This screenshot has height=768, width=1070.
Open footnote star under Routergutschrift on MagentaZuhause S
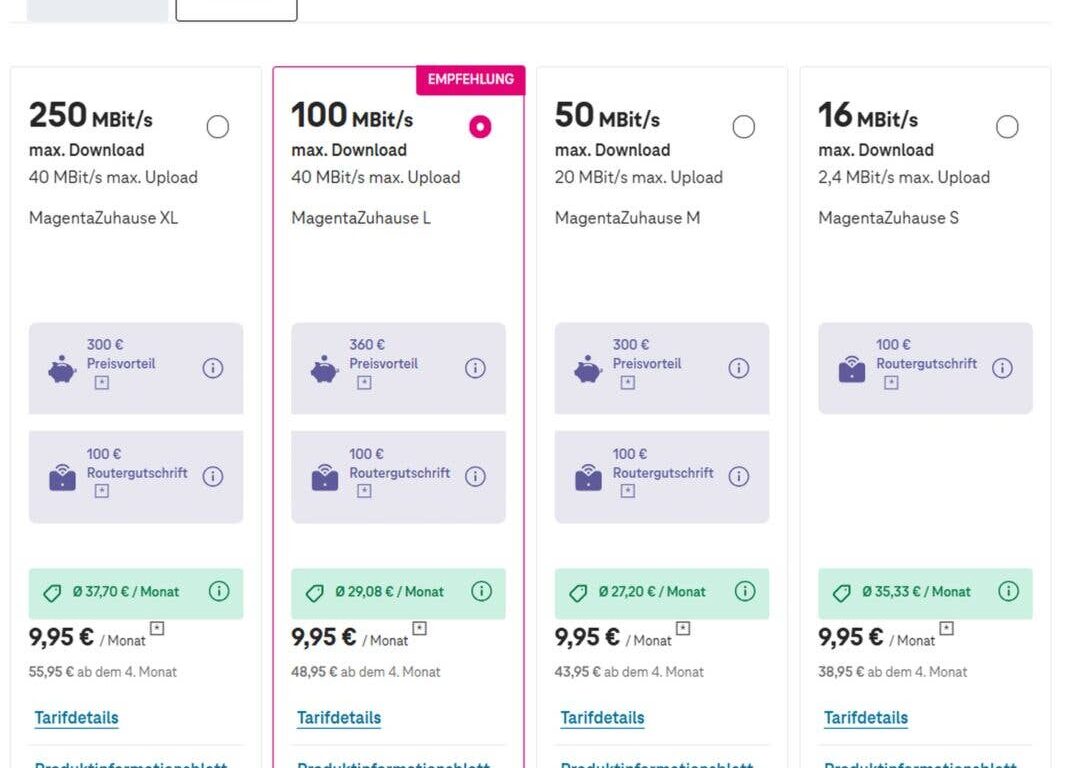coord(891,383)
